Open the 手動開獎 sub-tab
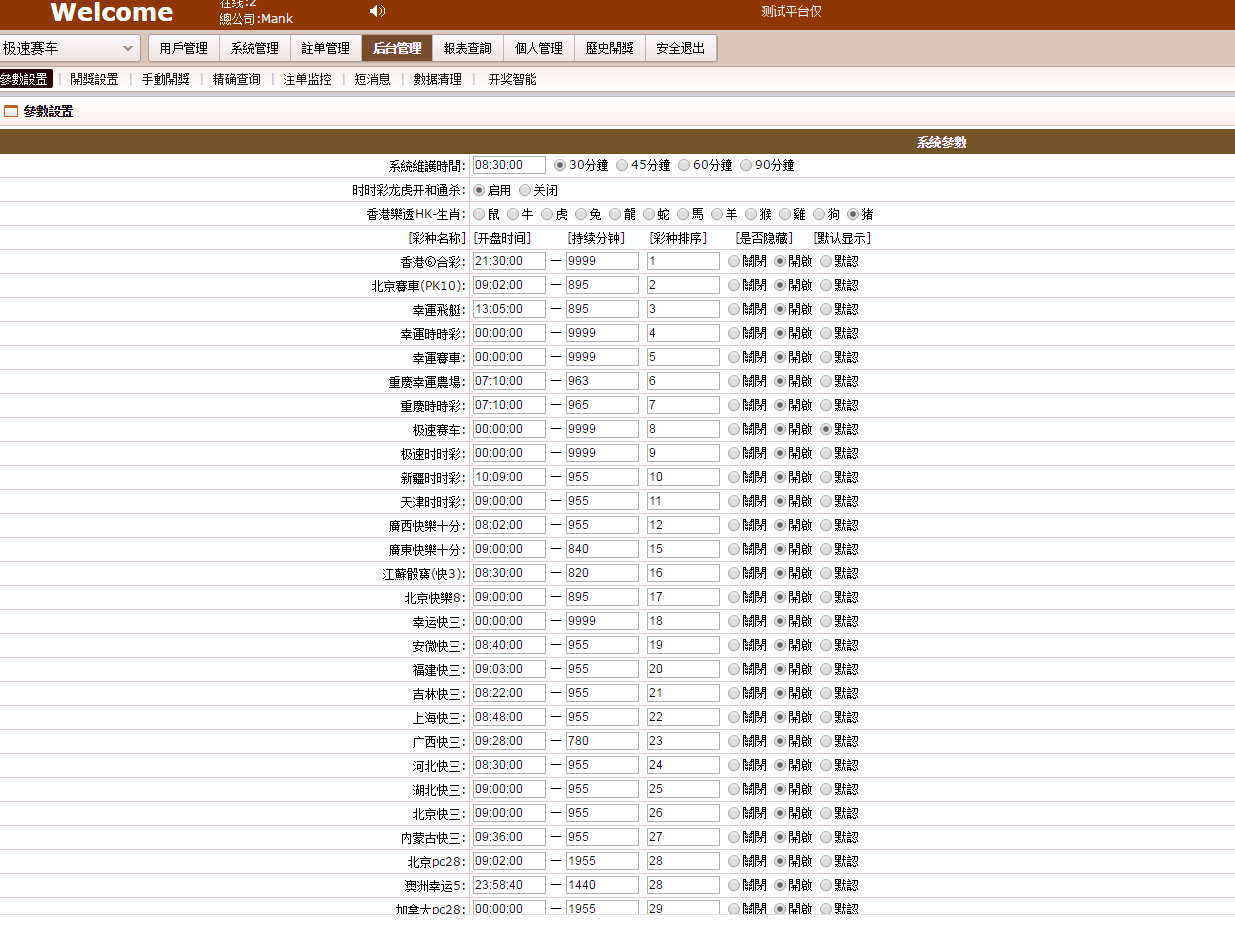Screen dimensions: 1235x931 [165, 79]
